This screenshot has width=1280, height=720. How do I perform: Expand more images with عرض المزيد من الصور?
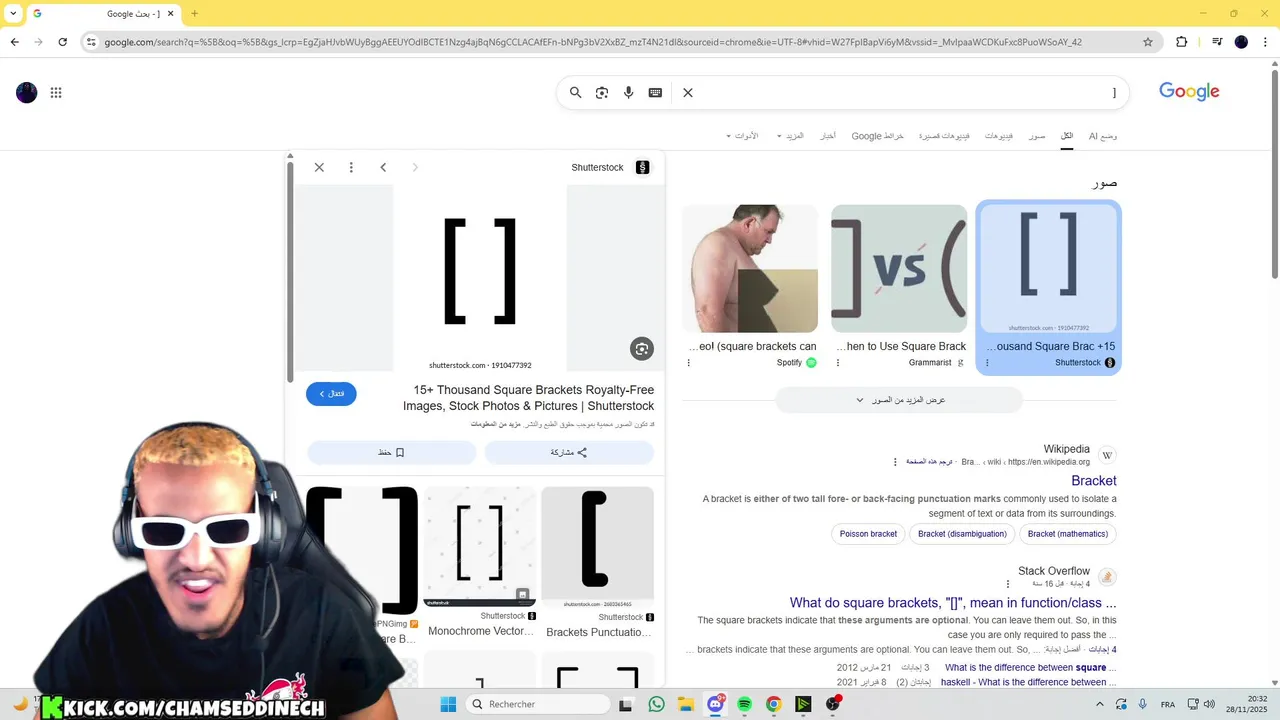point(899,400)
